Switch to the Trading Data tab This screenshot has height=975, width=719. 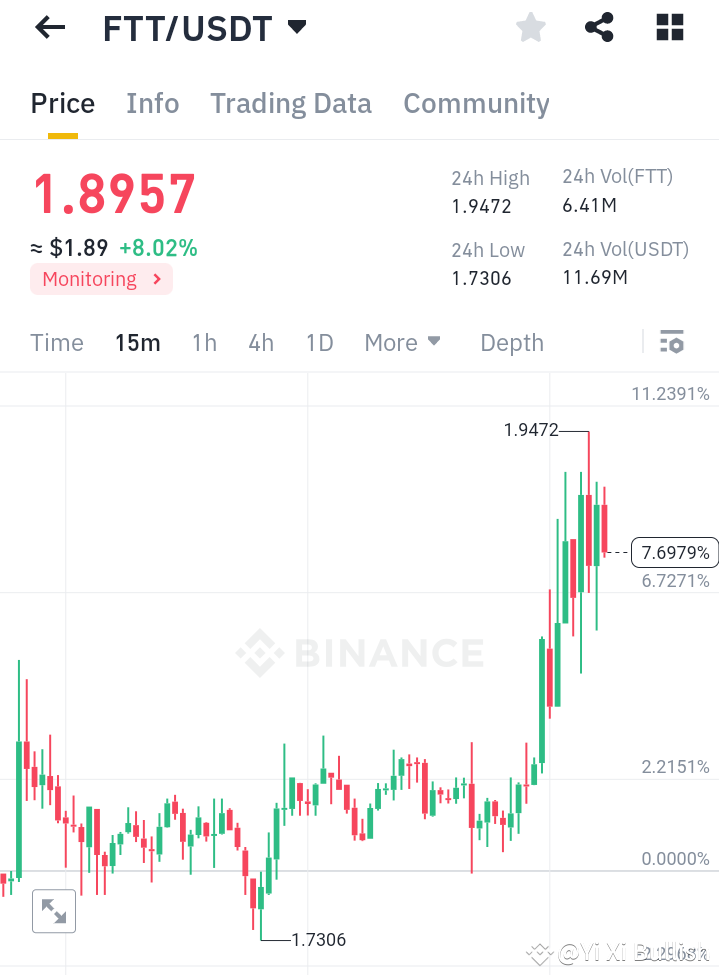[290, 103]
